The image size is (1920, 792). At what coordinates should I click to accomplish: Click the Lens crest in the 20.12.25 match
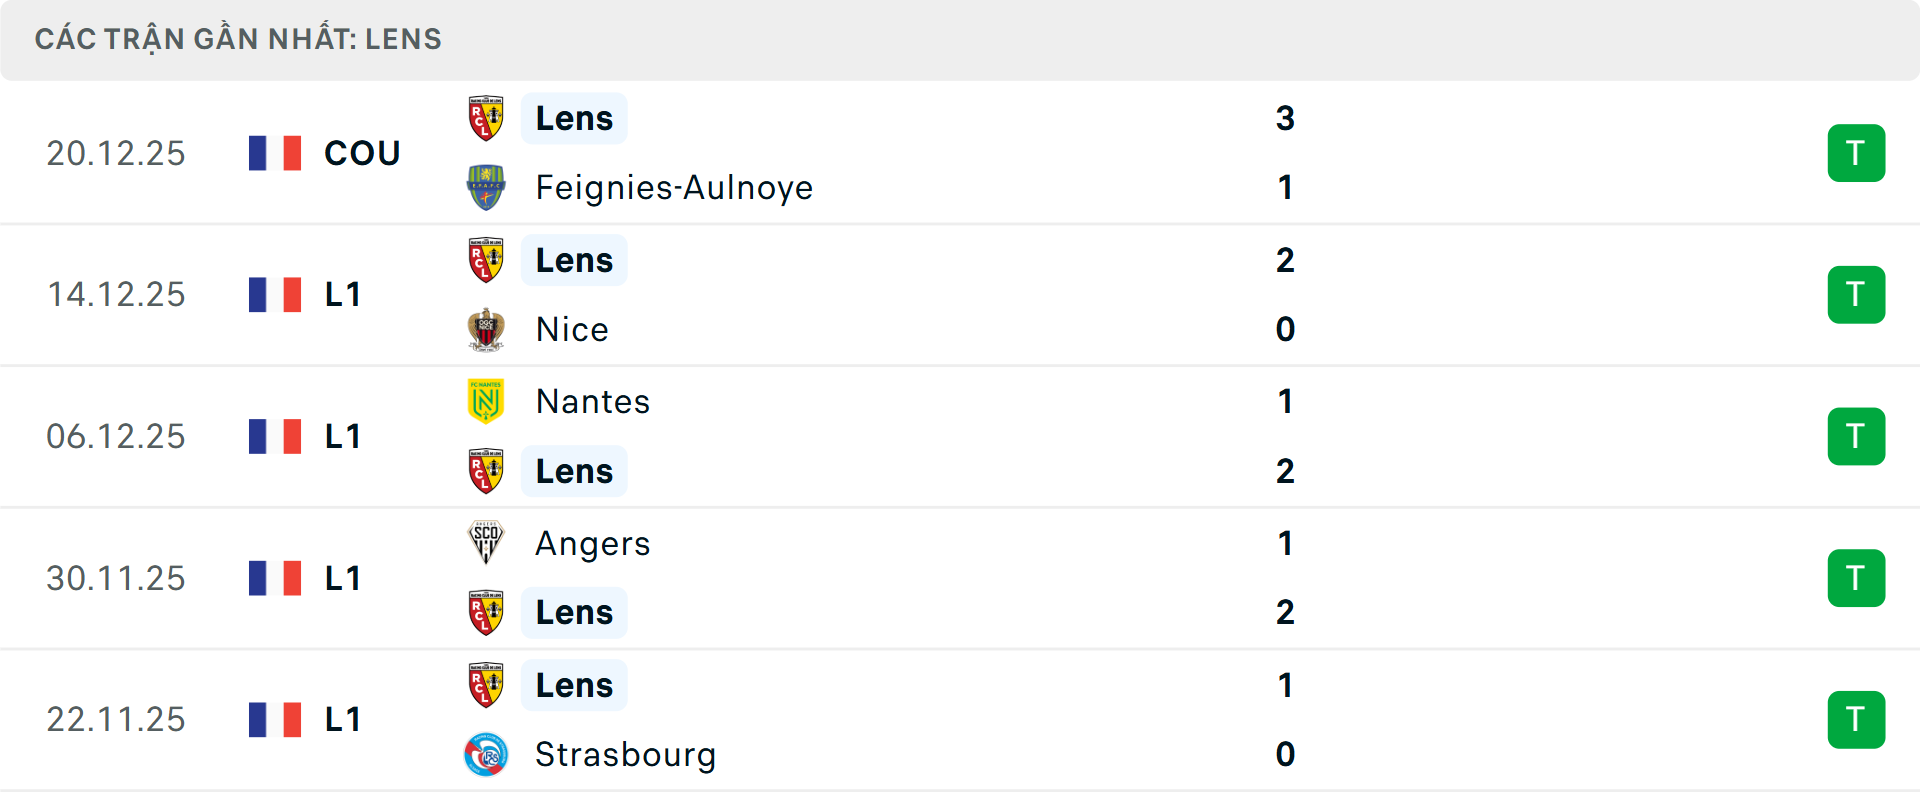[x=486, y=118]
